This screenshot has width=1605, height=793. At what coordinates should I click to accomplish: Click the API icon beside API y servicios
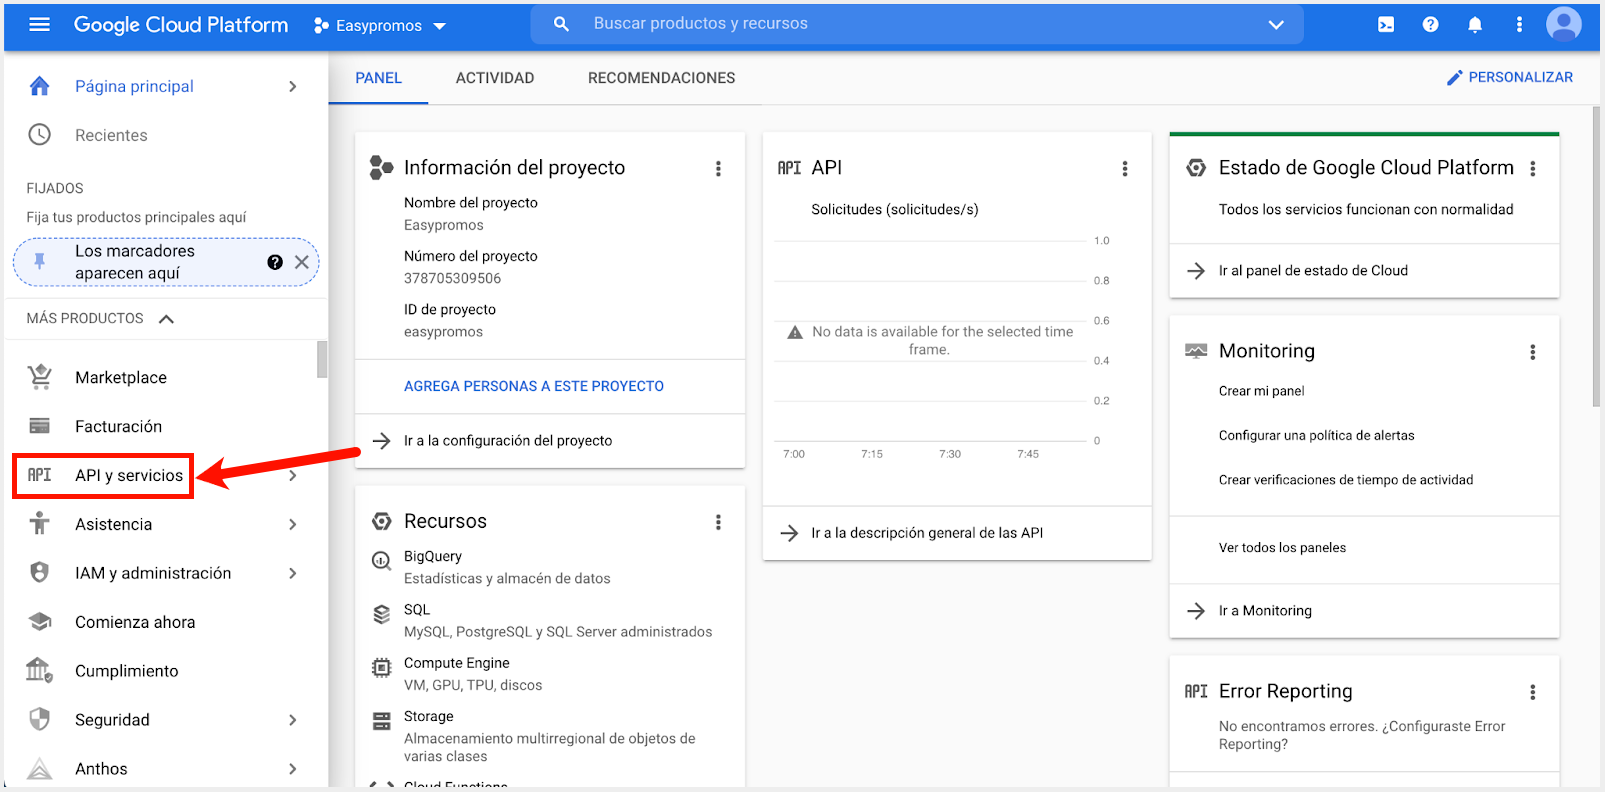pyautogui.click(x=39, y=475)
